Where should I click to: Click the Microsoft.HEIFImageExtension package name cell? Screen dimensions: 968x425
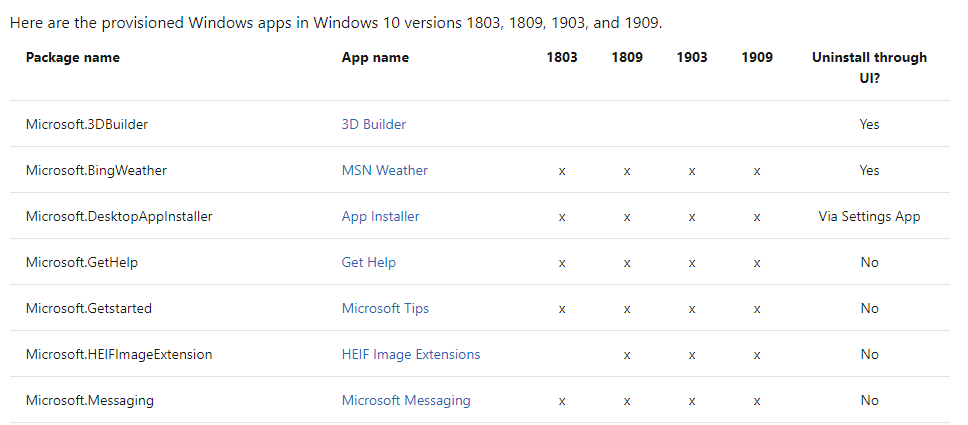point(119,354)
